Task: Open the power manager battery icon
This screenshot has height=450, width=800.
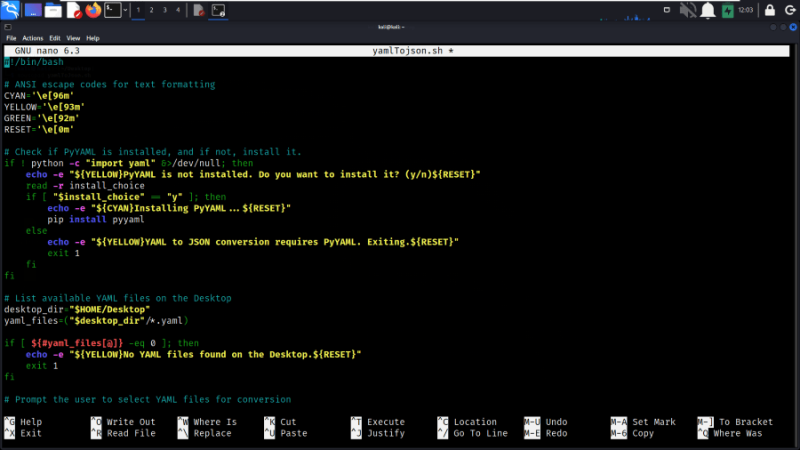Action: pyautogui.click(x=727, y=10)
